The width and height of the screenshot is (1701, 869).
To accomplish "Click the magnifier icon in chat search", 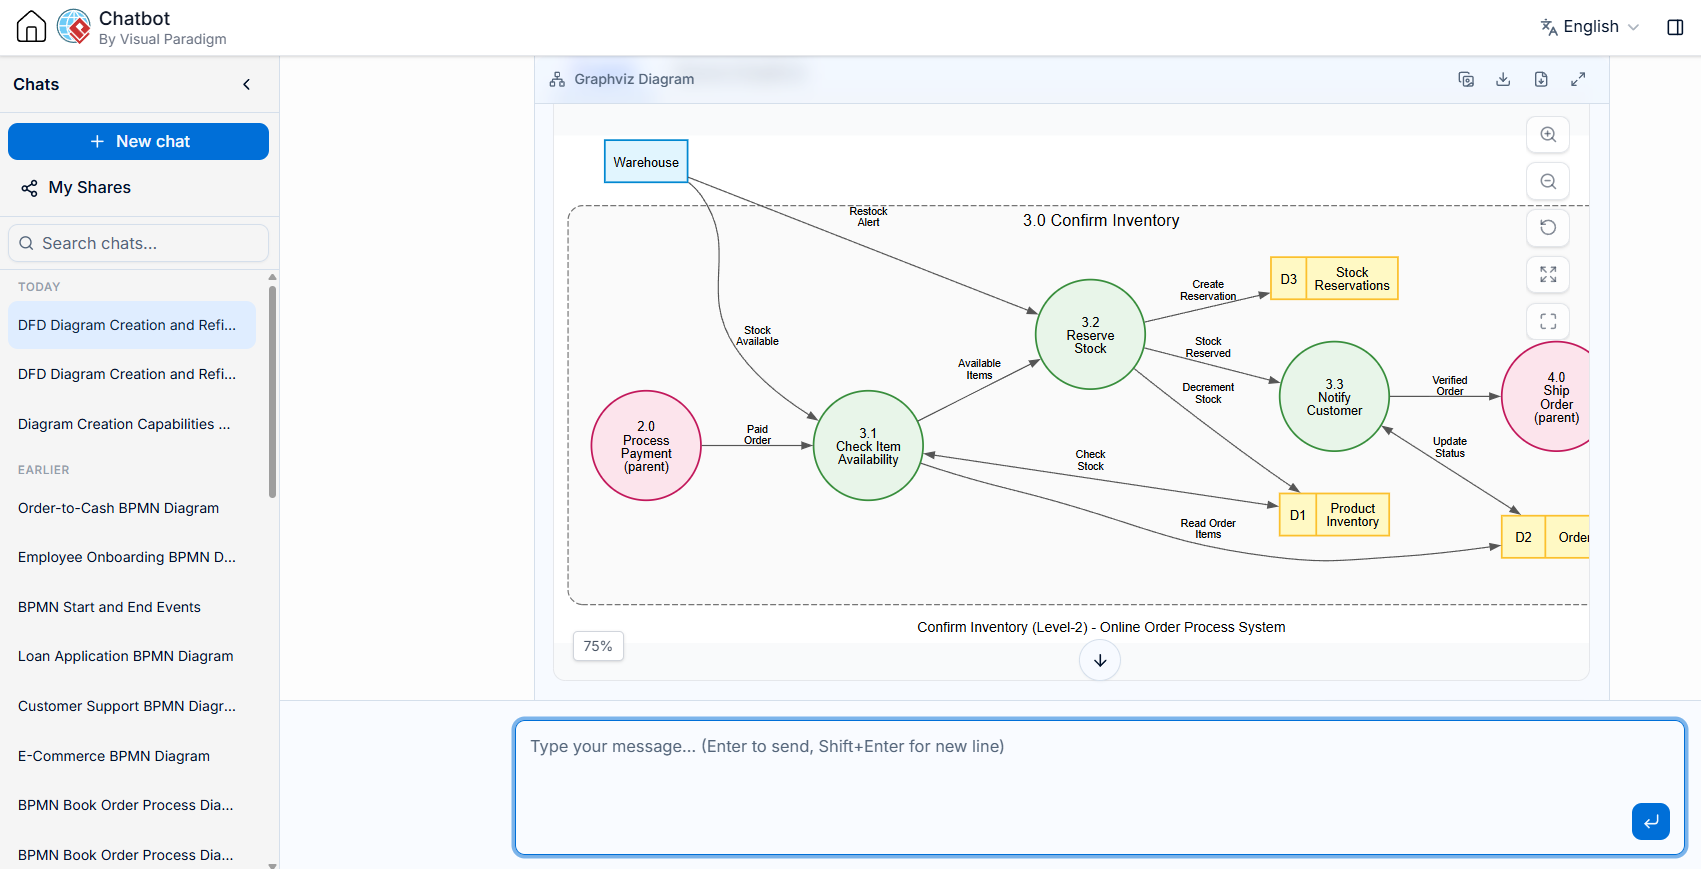I will [26, 243].
